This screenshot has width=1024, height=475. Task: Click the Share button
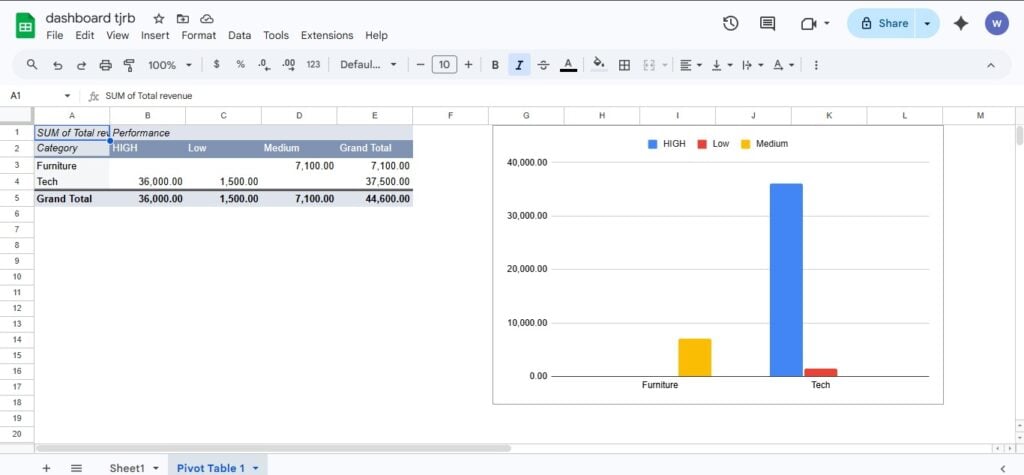click(x=882, y=24)
